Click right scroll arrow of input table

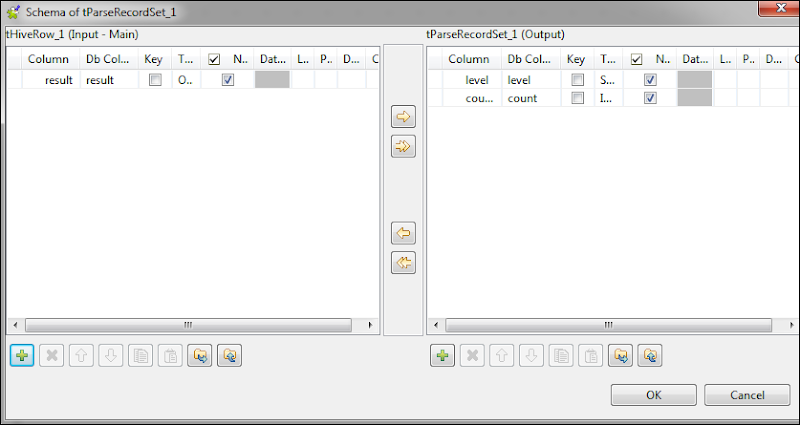[x=370, y=325]
